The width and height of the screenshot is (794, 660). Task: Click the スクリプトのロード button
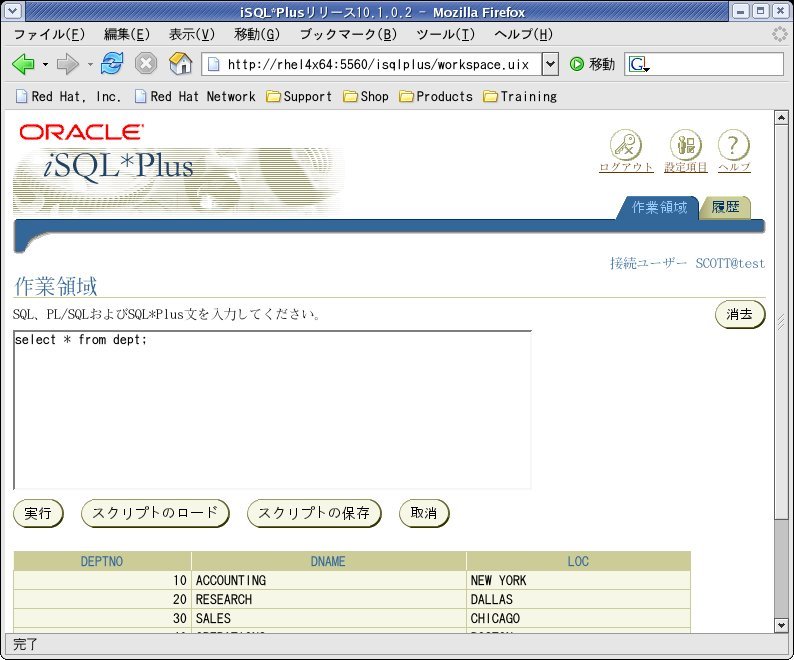[x=155, y=513]
